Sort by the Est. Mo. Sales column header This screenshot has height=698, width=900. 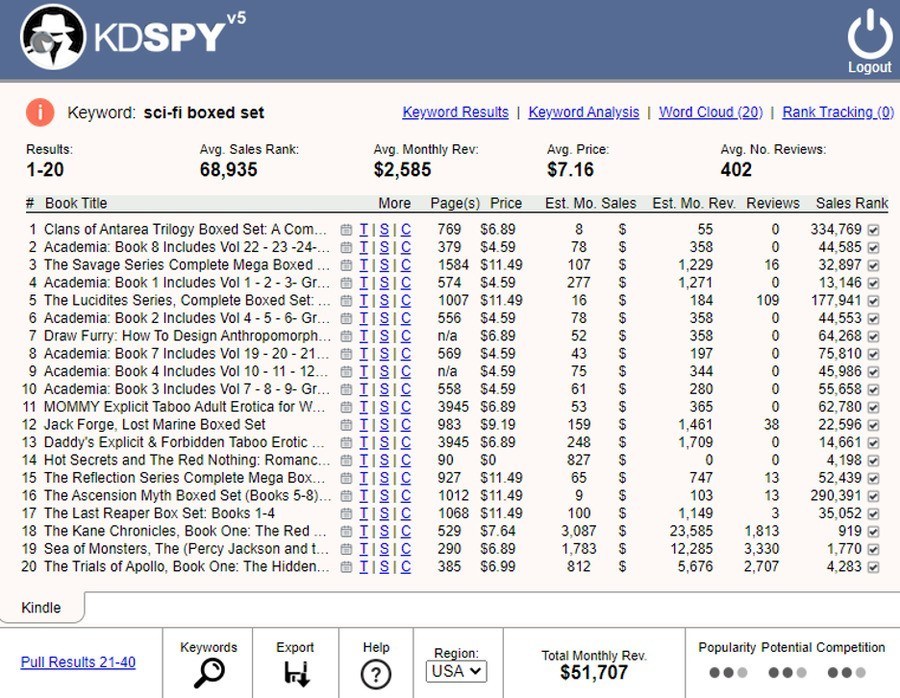590,203
